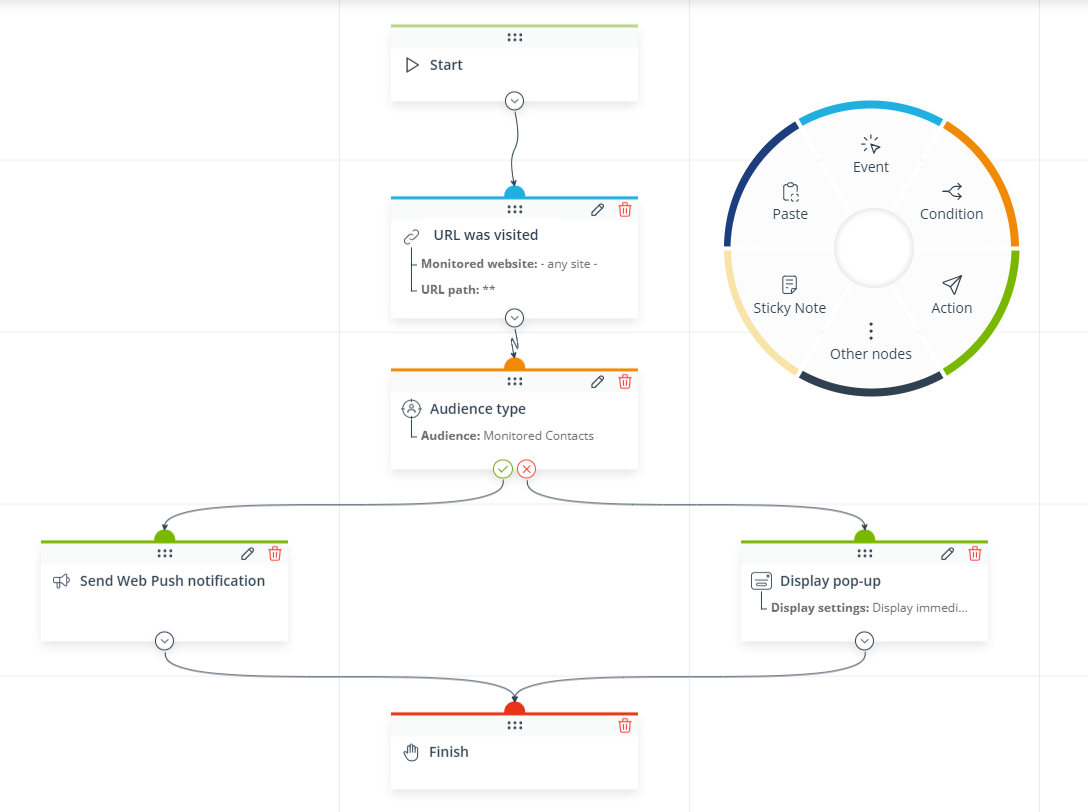The height and width of the screenshot is (812, 1088).
Task: Click the URL was visited drag handle
Action: pos(514,210)
